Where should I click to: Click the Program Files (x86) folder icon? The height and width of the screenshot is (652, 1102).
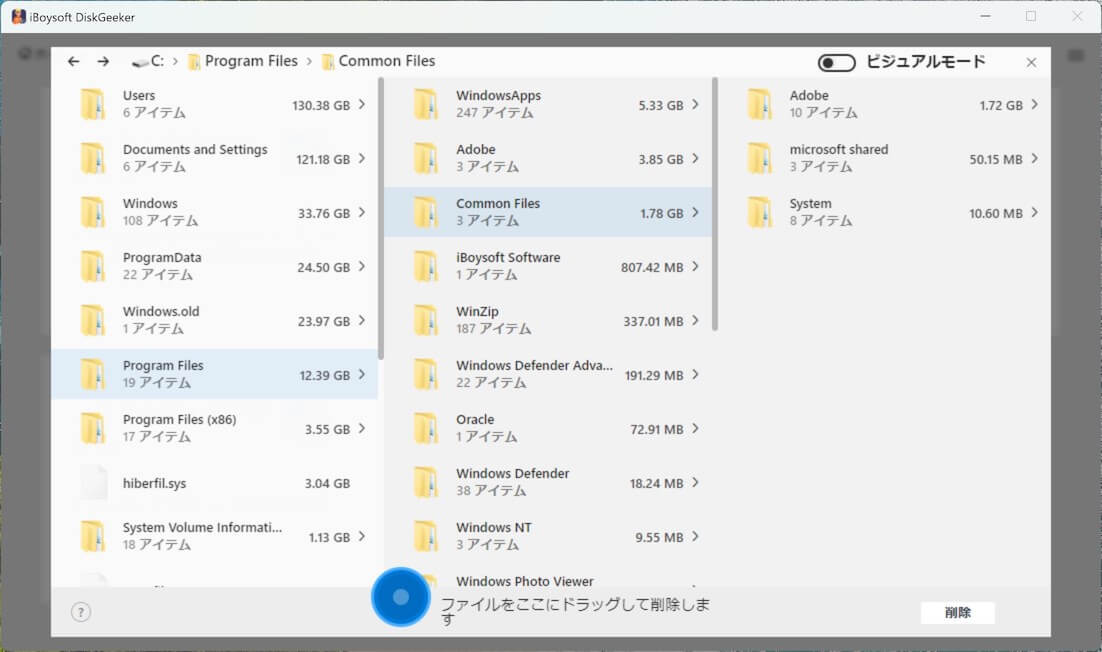pyautogui.click(x=93, y=429)
